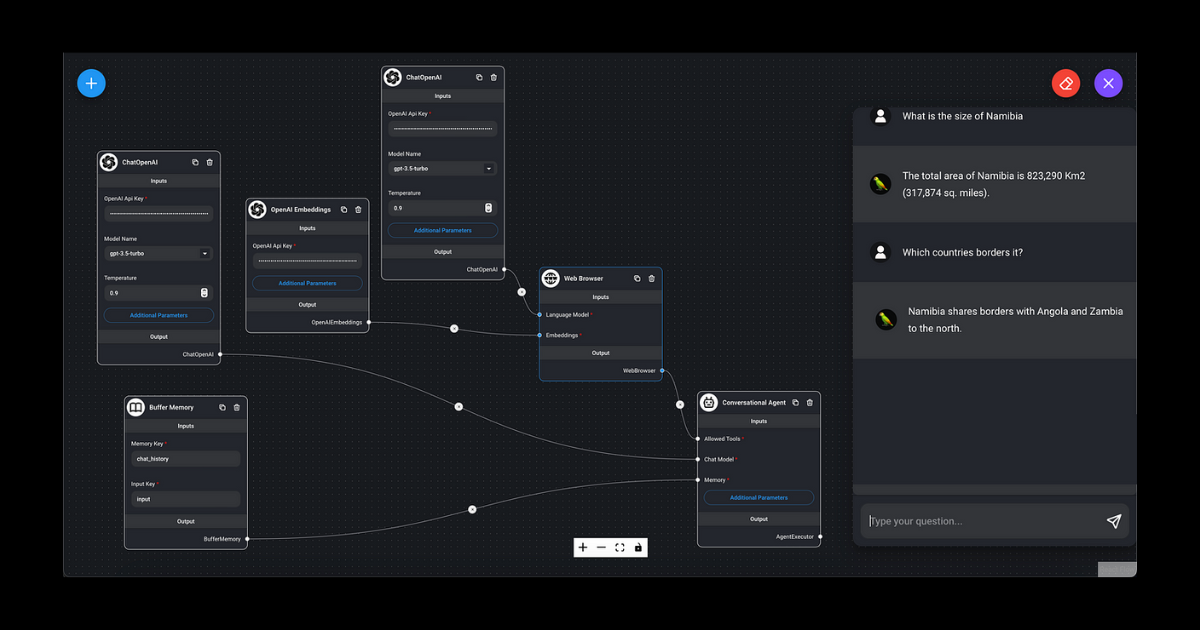The image size is (1200, 630).
Task: Click the blue add node plus button
Action: click(91, 83)
